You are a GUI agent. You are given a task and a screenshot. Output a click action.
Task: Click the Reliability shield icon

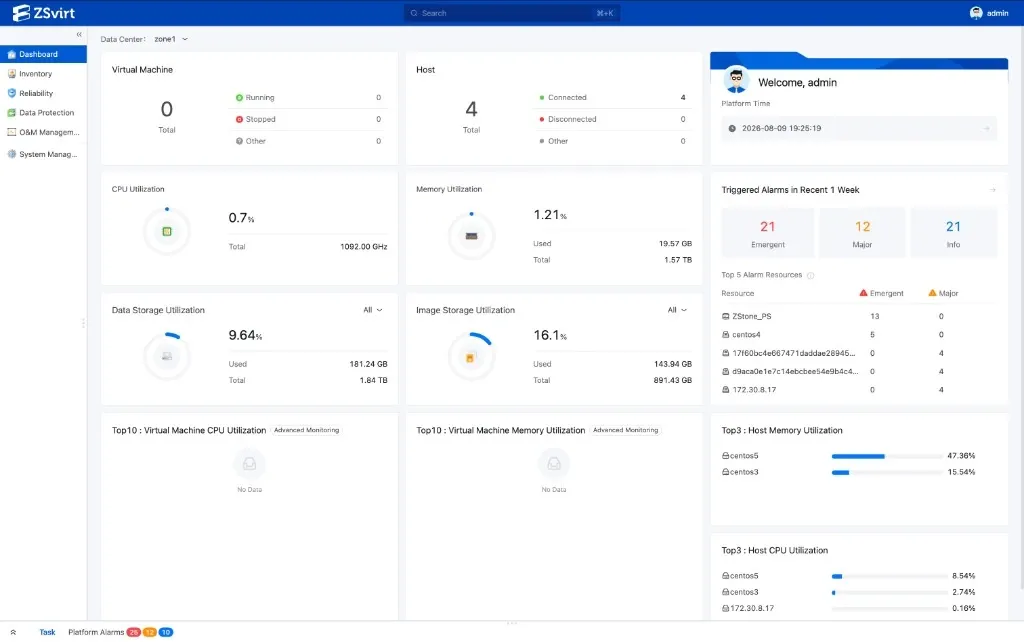click(11, 93)
